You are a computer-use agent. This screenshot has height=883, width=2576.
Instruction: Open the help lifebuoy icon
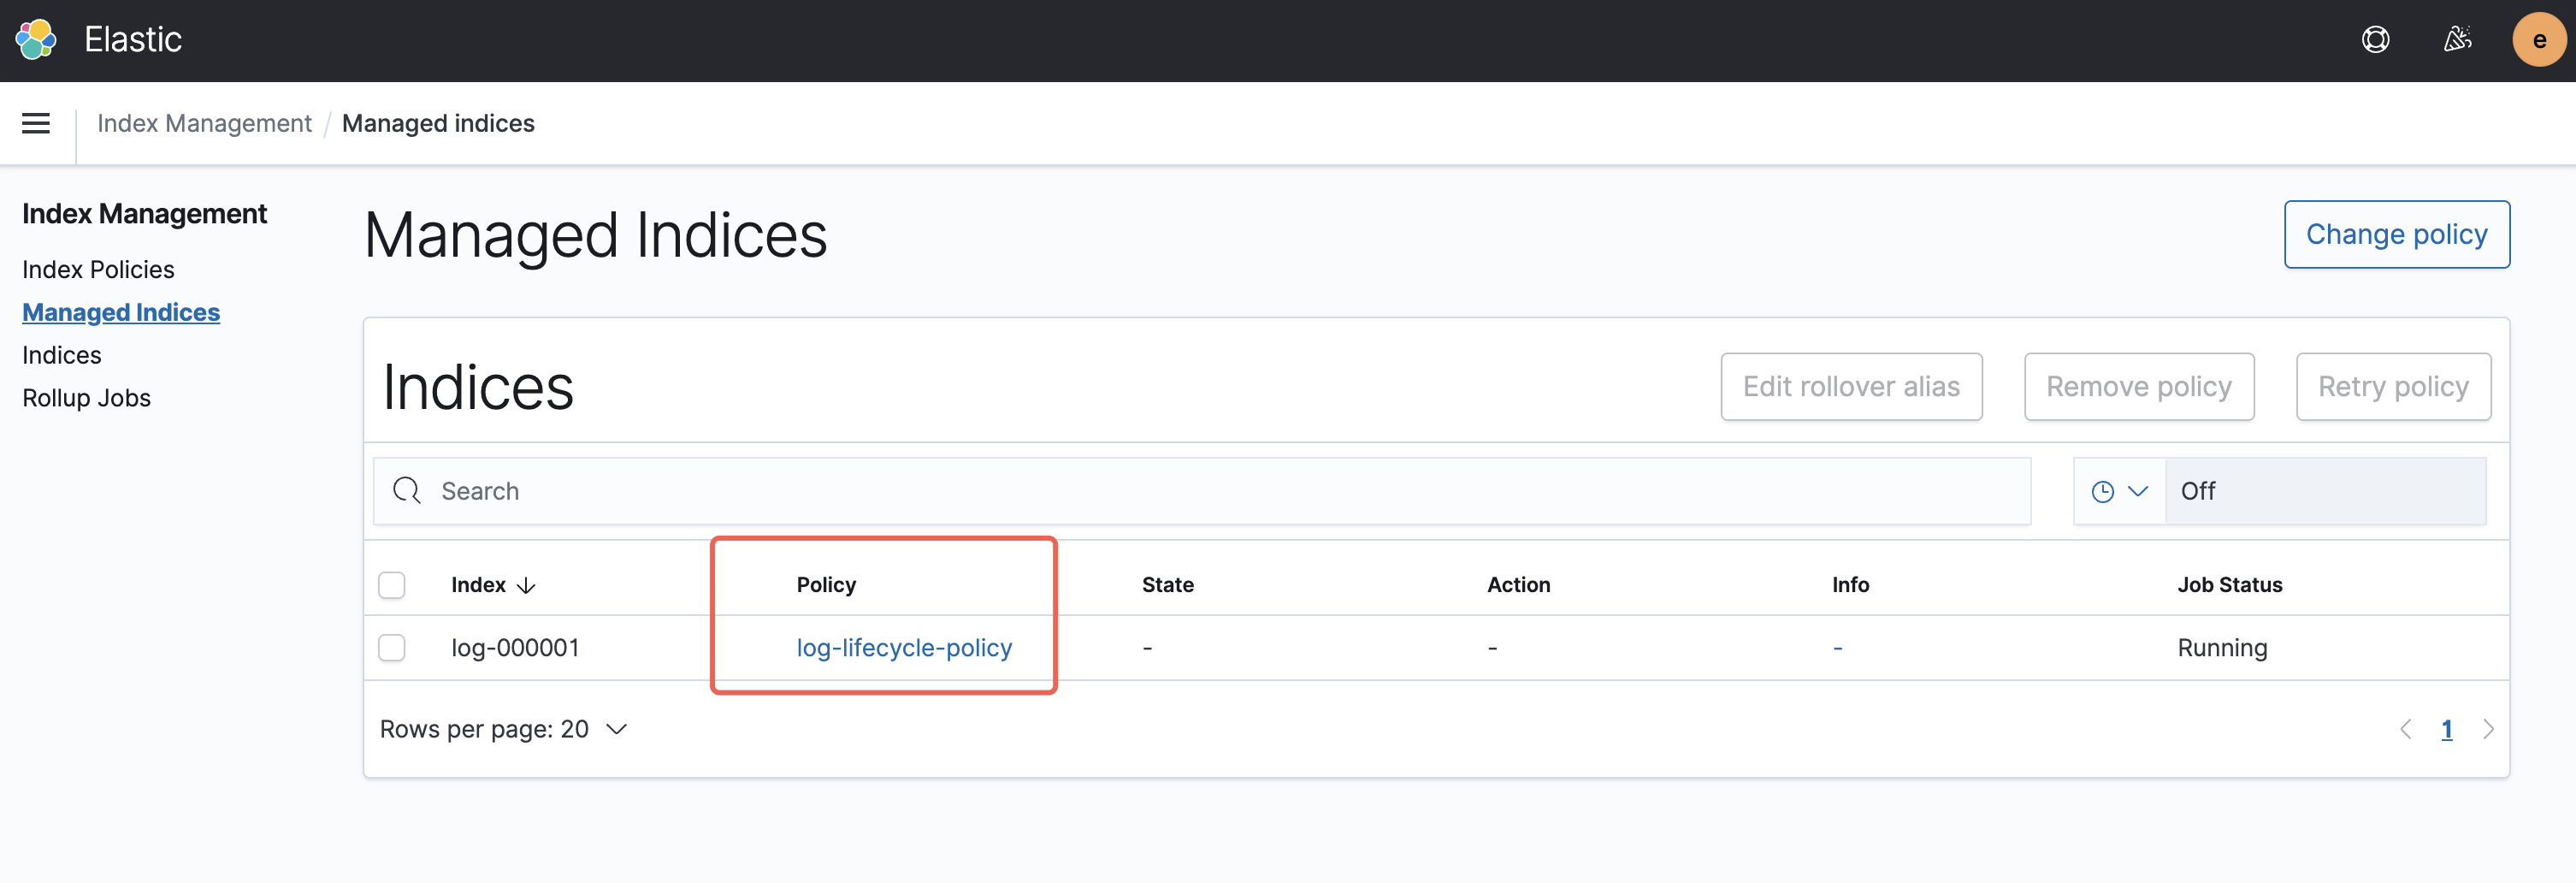2375,40
